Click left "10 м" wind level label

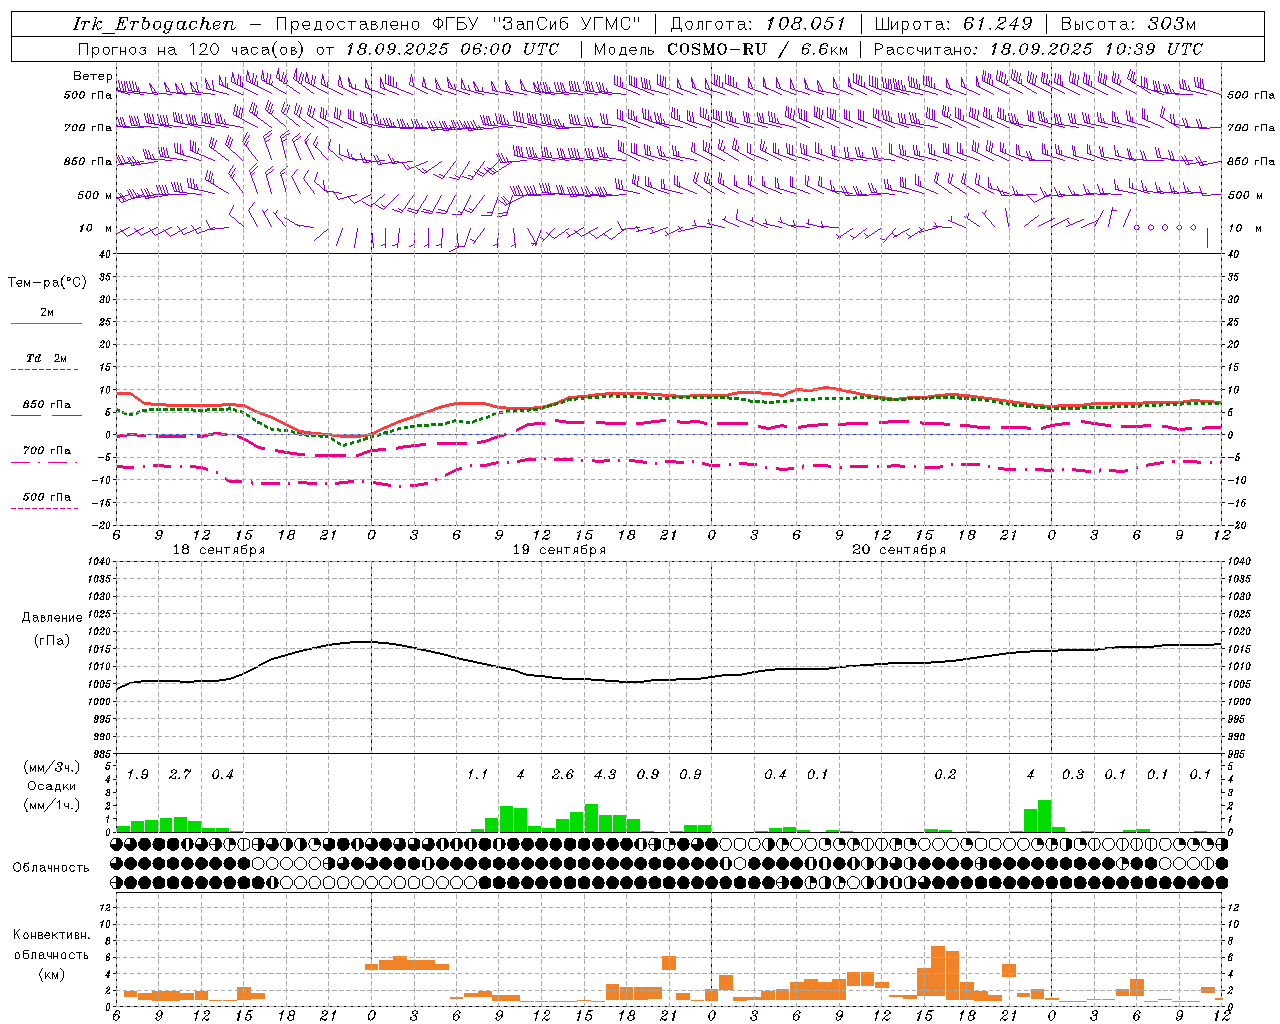95,228
